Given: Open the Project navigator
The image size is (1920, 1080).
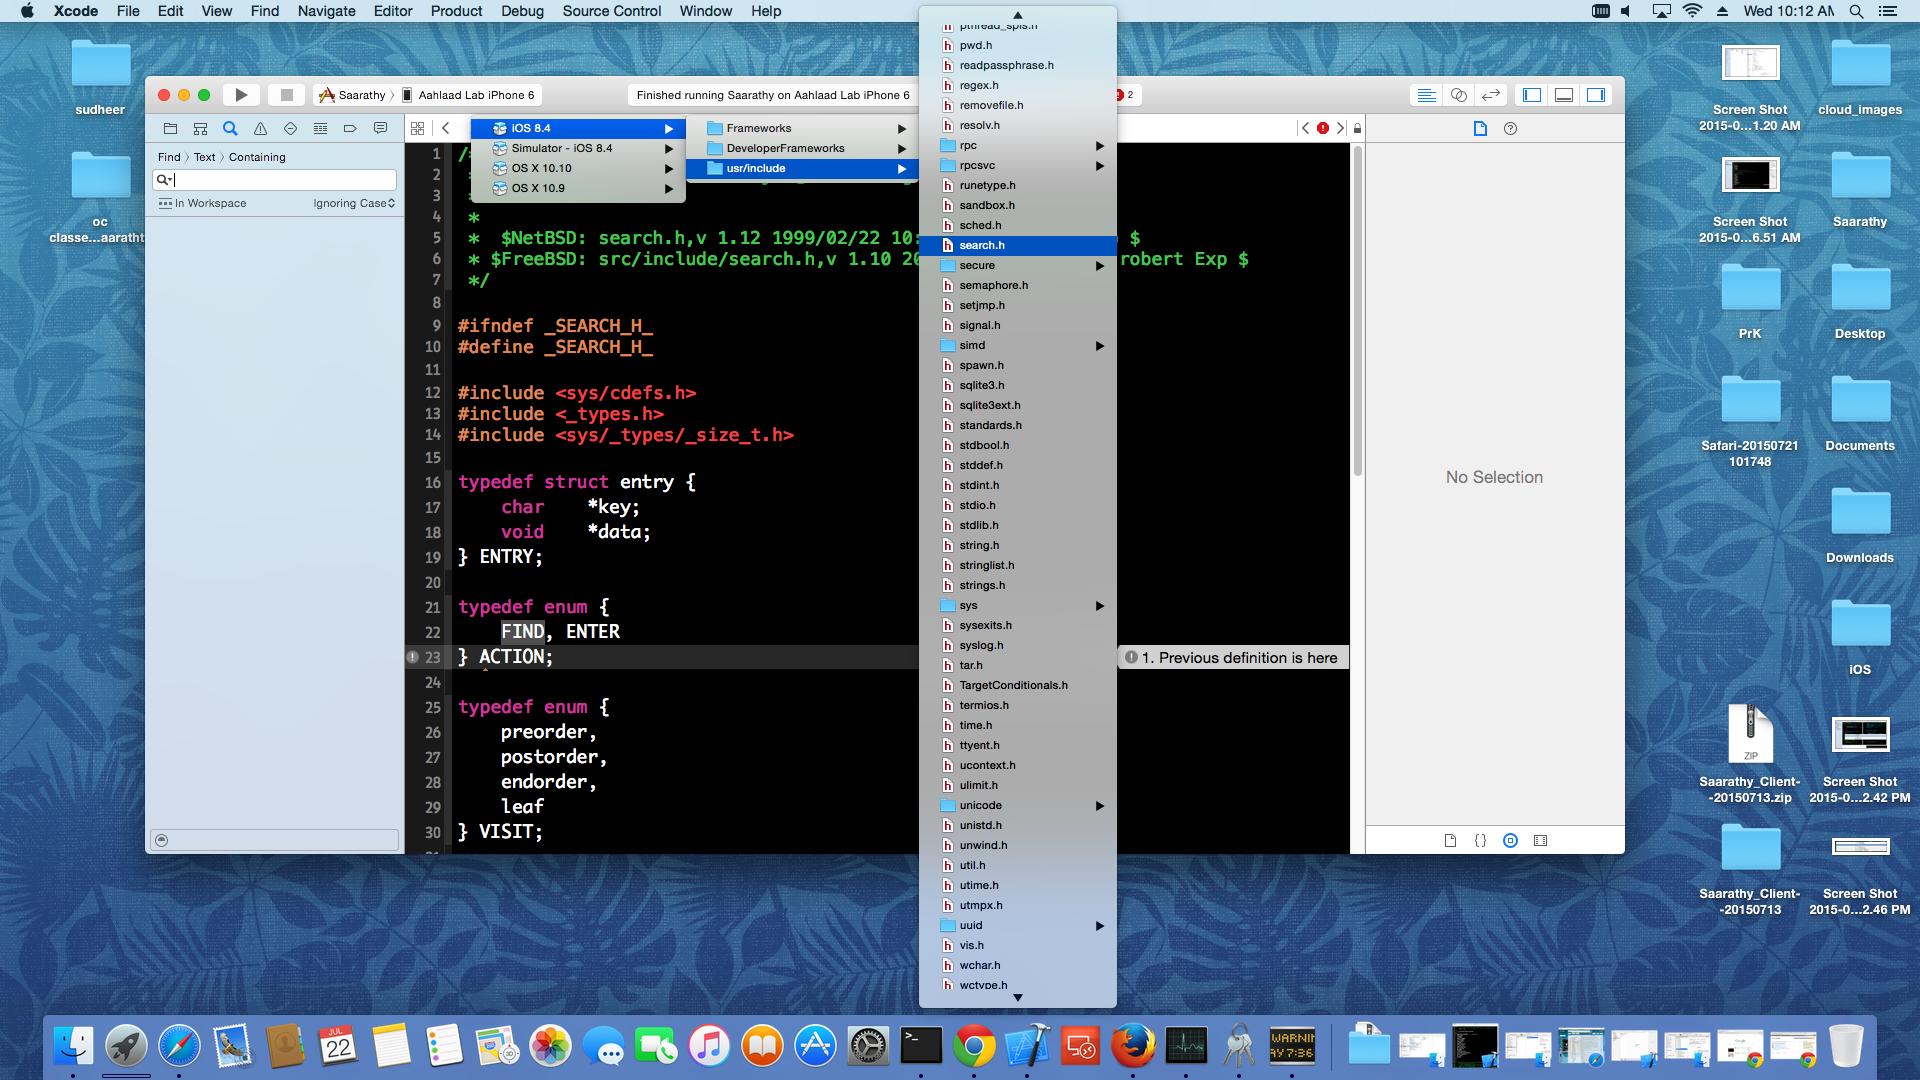Looking at the screenshot, I should click(170, 128).
